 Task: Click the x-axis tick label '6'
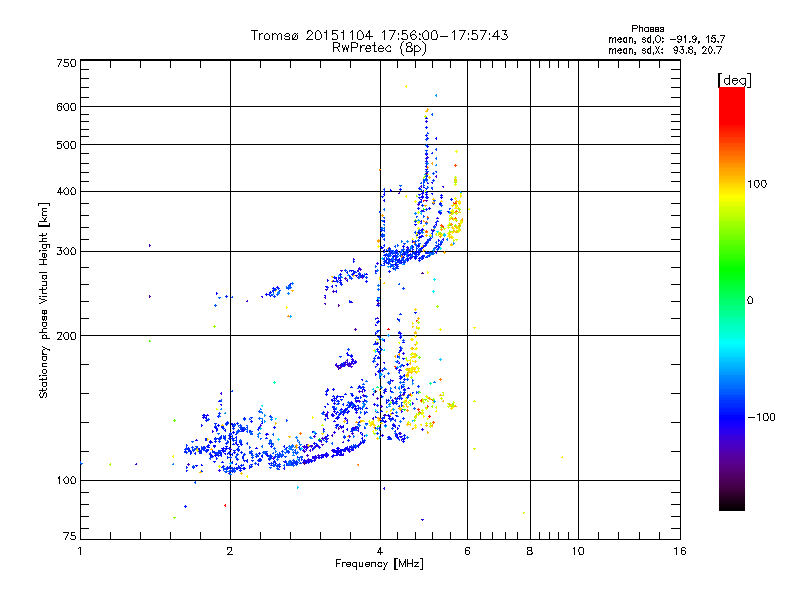point(467,551)
